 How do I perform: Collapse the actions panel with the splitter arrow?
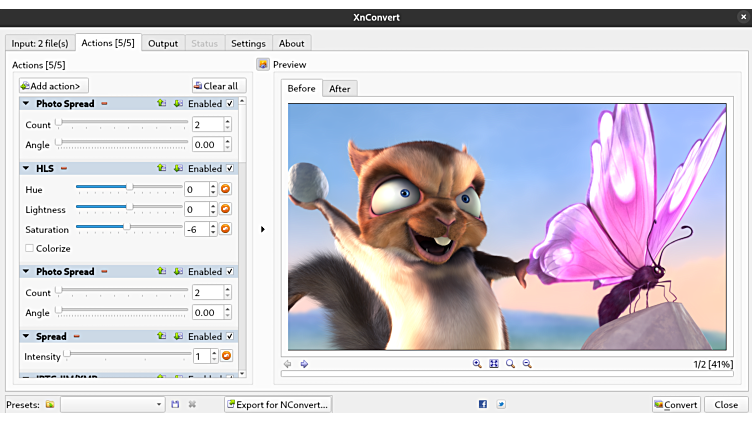[x=263, y=229]
